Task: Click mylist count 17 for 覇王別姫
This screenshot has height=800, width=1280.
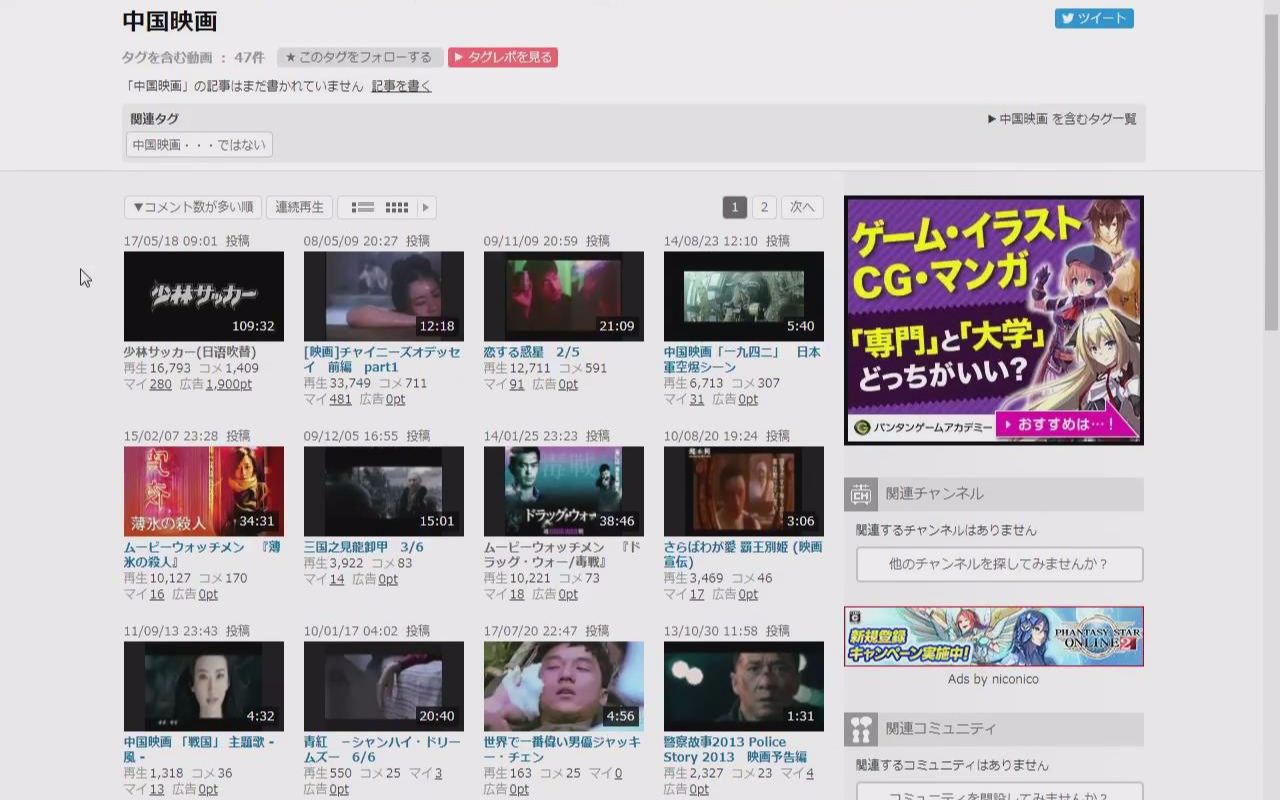Action: tap(696, 594)
